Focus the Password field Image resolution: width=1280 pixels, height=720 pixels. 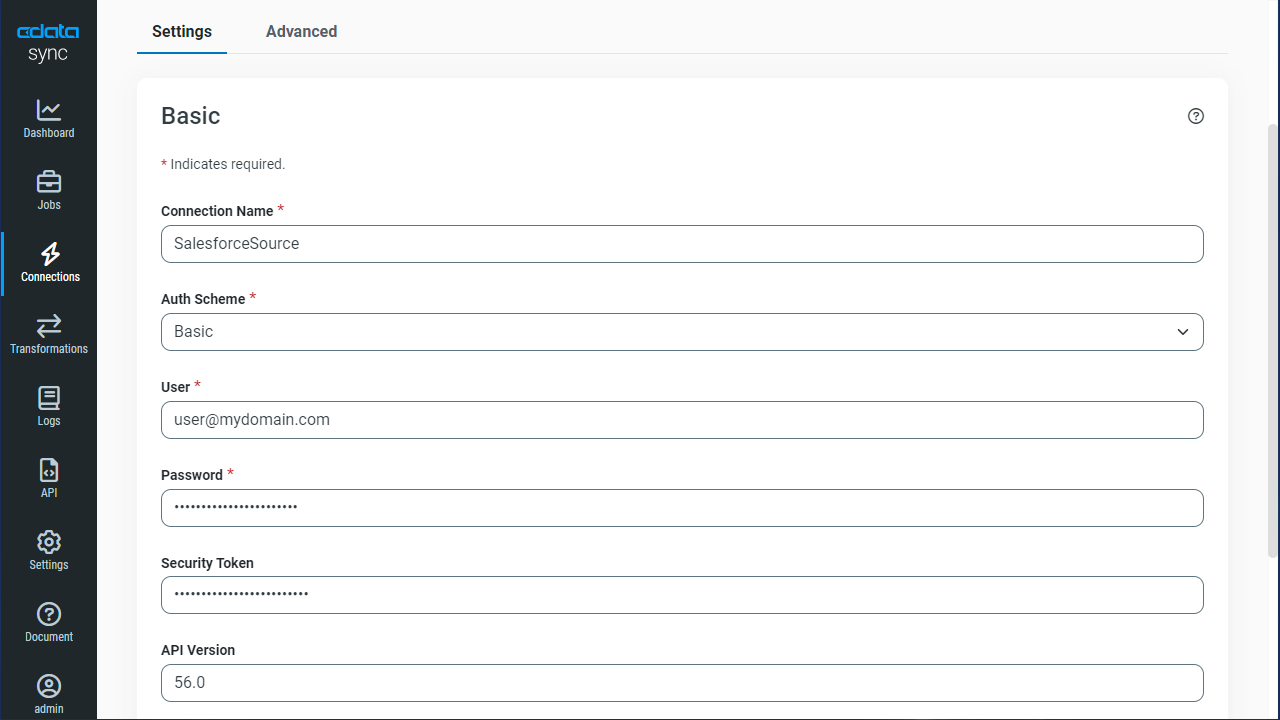[682, 507]
